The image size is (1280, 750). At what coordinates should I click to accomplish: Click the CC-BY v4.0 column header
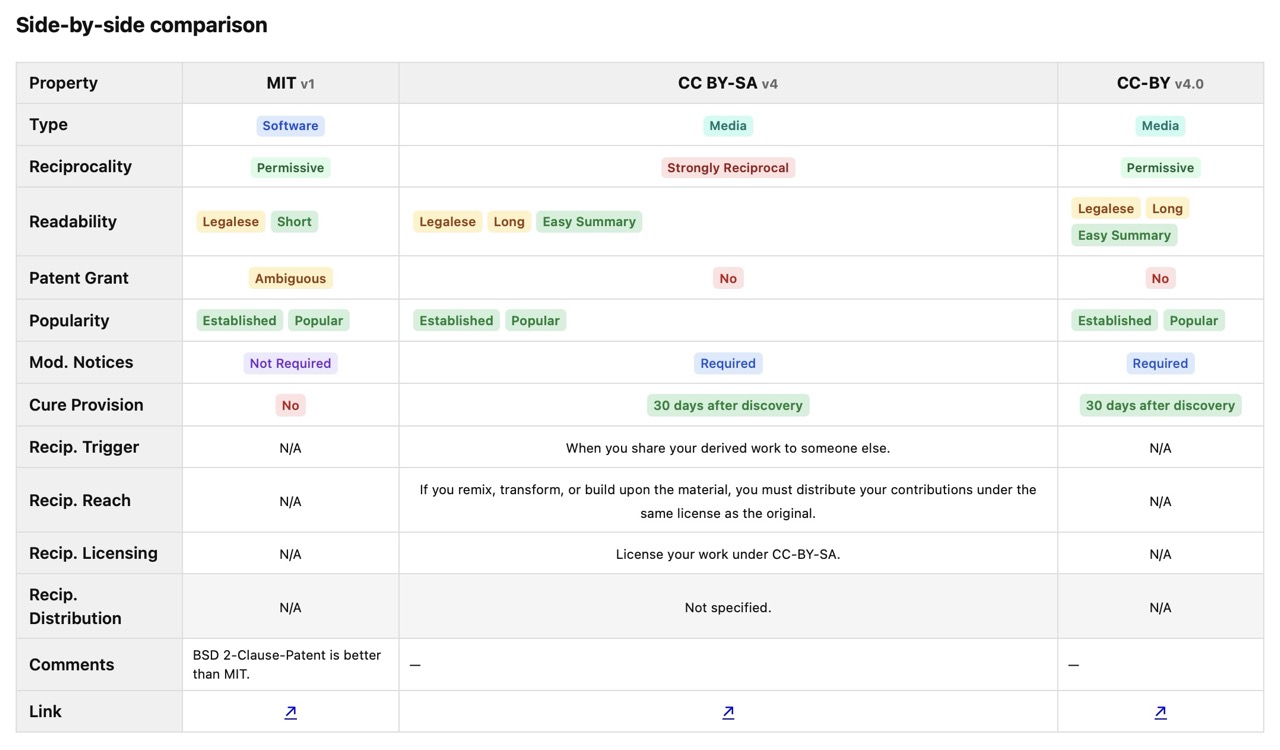1160,83
